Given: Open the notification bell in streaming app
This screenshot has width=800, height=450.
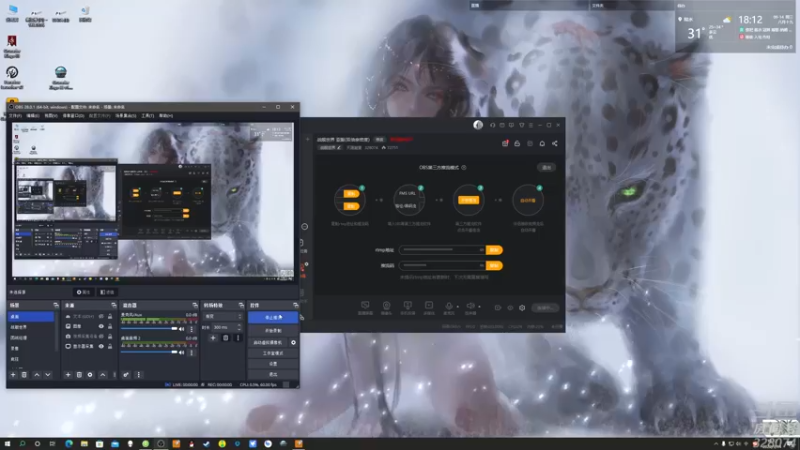Looking at the screenshot, I should [542, 143].
